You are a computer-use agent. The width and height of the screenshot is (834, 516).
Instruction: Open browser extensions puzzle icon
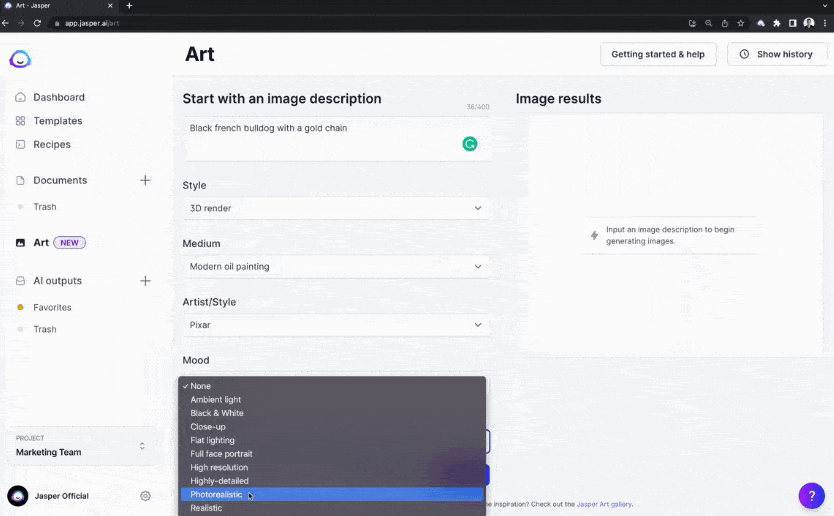[777, 23]
